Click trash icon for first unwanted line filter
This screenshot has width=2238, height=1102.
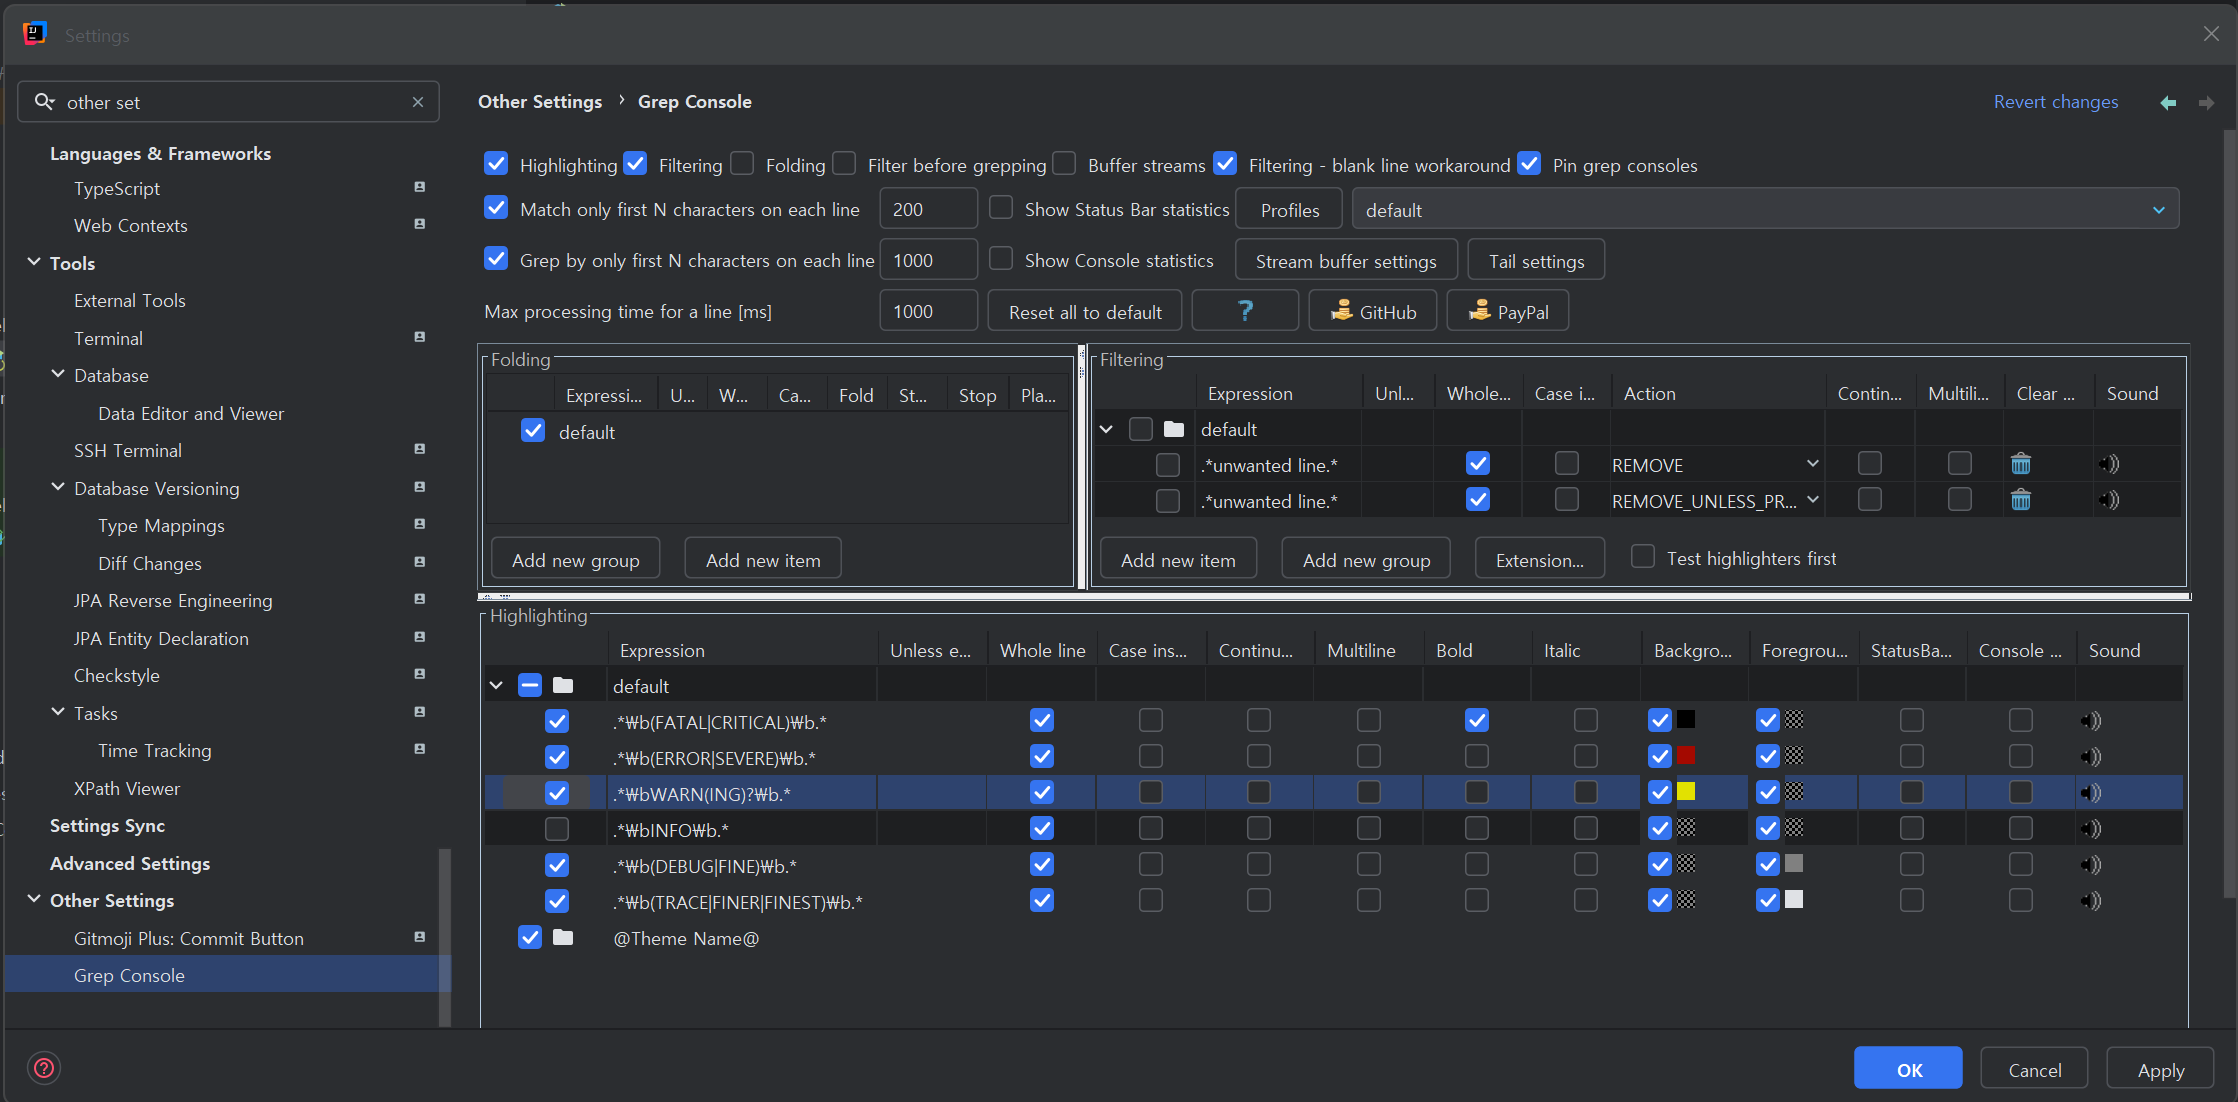coord(2020,464)
